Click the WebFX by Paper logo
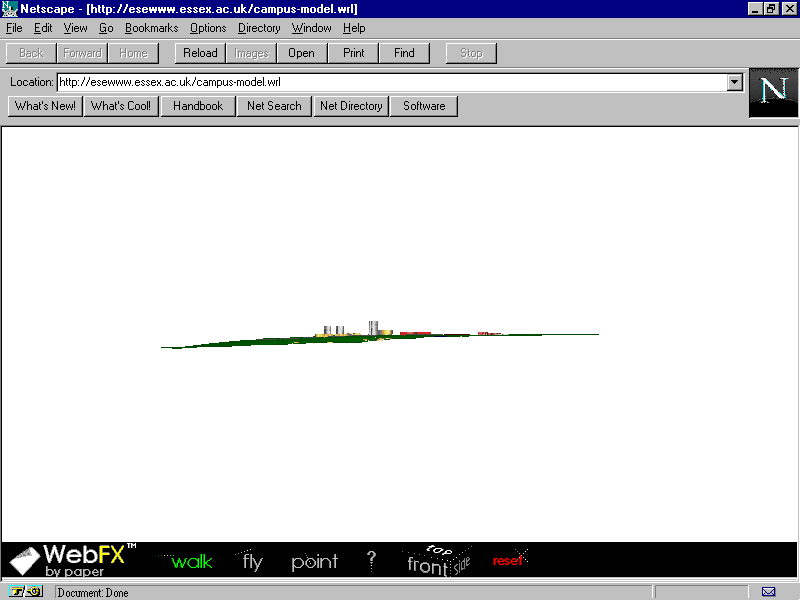Viewport: 800px width, 600px height. (70, 560)
